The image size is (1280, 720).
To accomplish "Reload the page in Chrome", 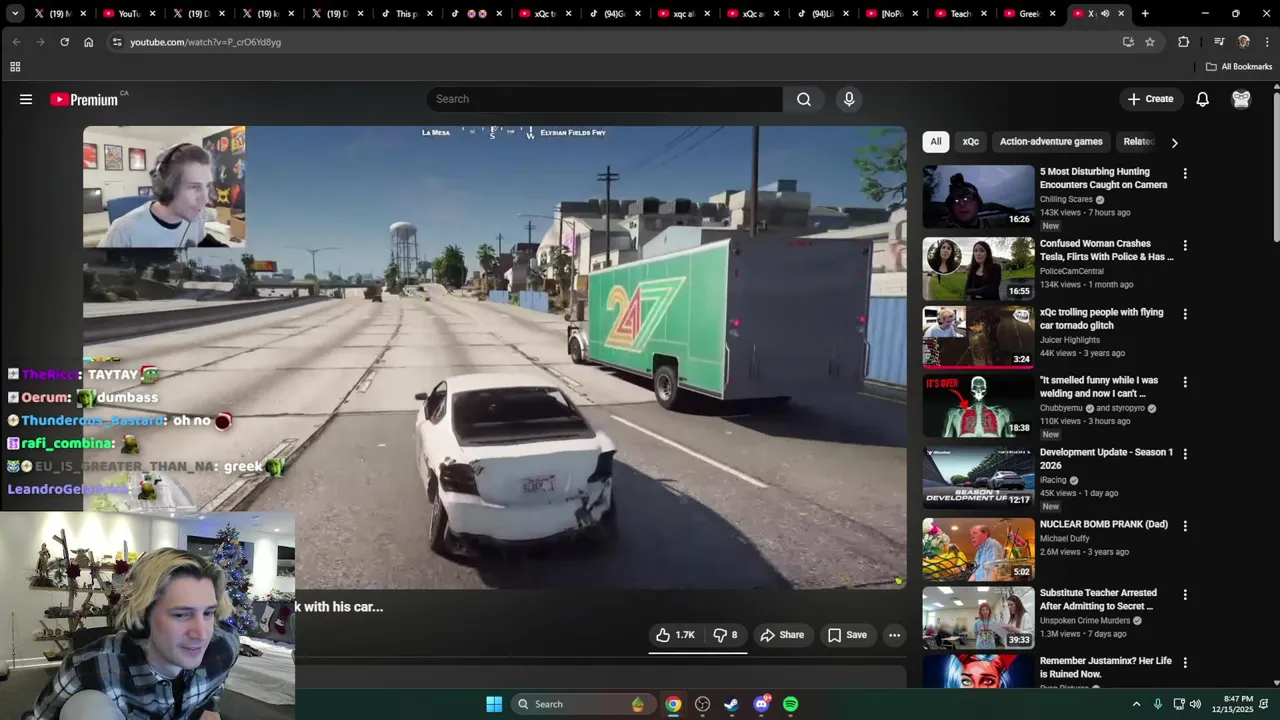I will [x=65, y=42].
